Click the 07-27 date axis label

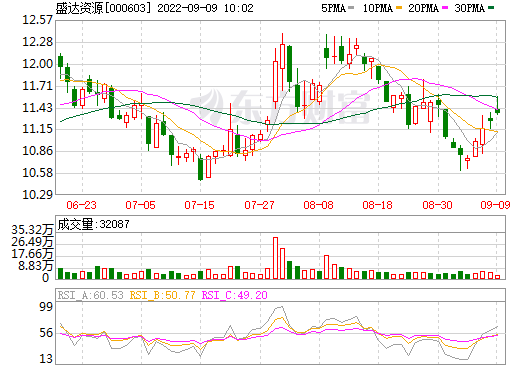coord(259,205)
